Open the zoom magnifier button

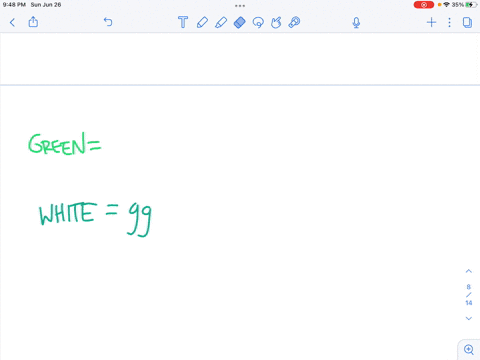coord(469,350)
